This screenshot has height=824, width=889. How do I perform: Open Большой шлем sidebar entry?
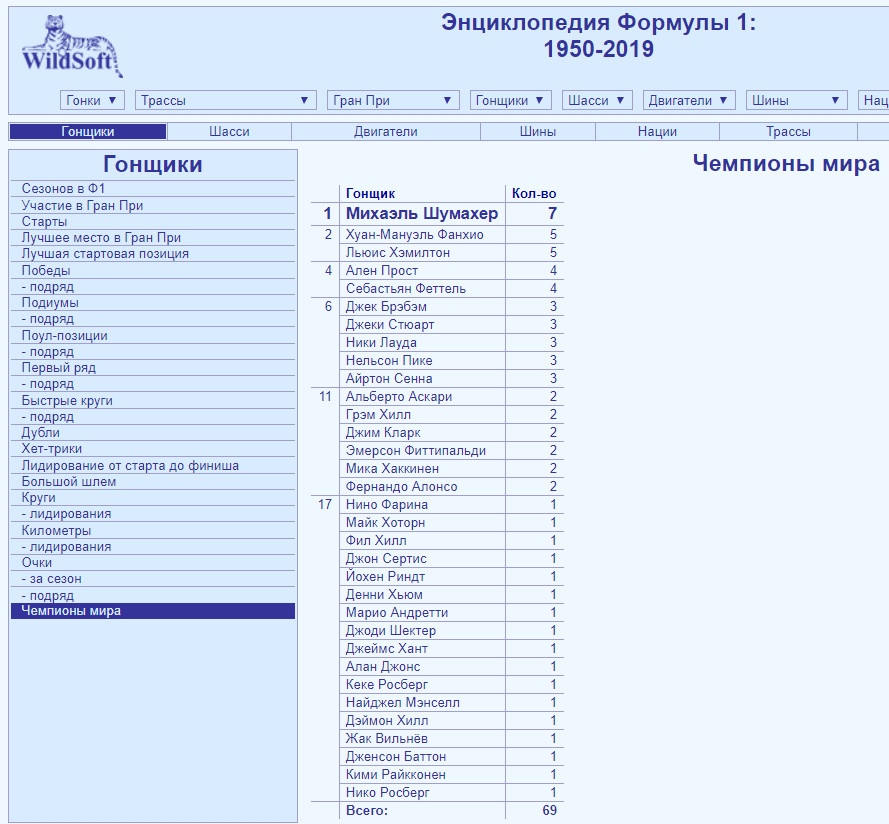[69, 481]
